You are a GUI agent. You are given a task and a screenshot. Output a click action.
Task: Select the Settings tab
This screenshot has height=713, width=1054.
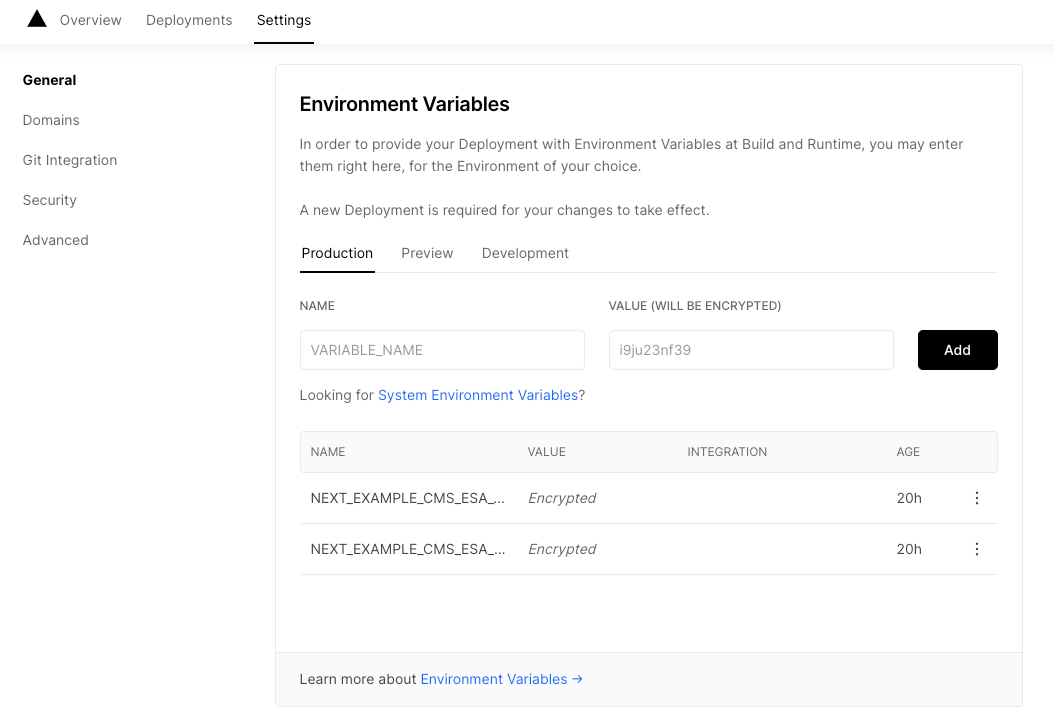coord(283,20)
